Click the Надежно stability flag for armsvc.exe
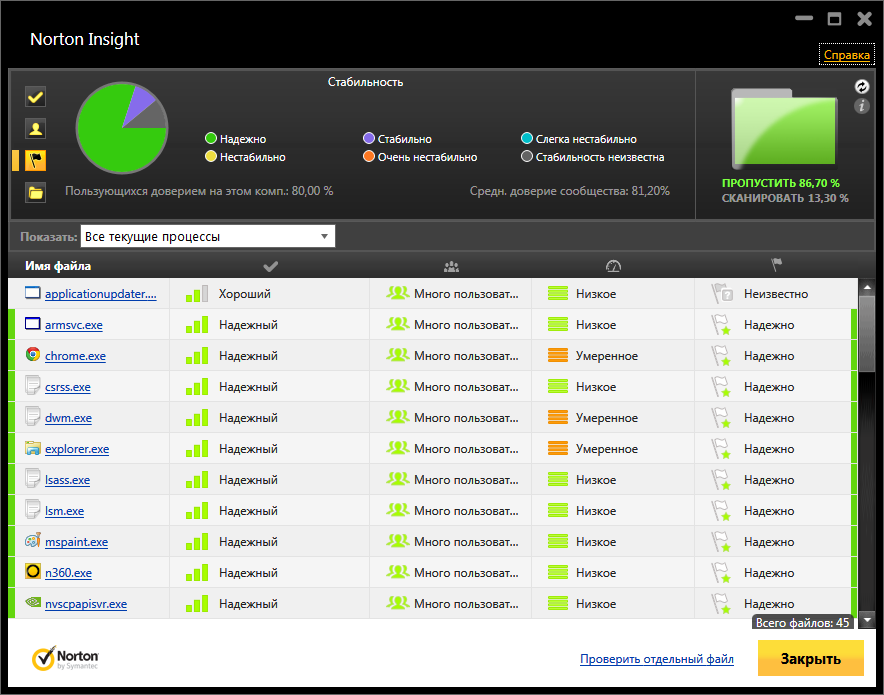Viewport: 884px width, 695px height. tap(721, 325)
